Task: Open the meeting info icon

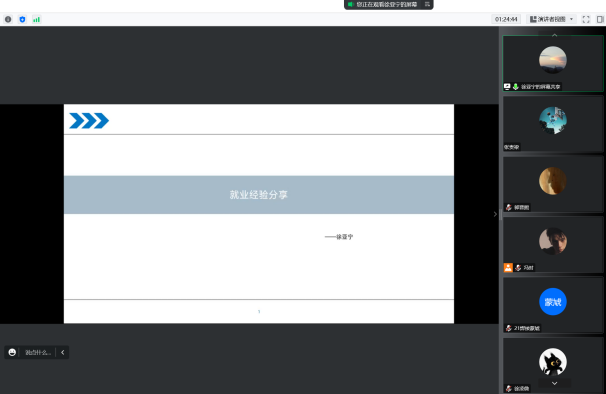Action: coord(8,19)
